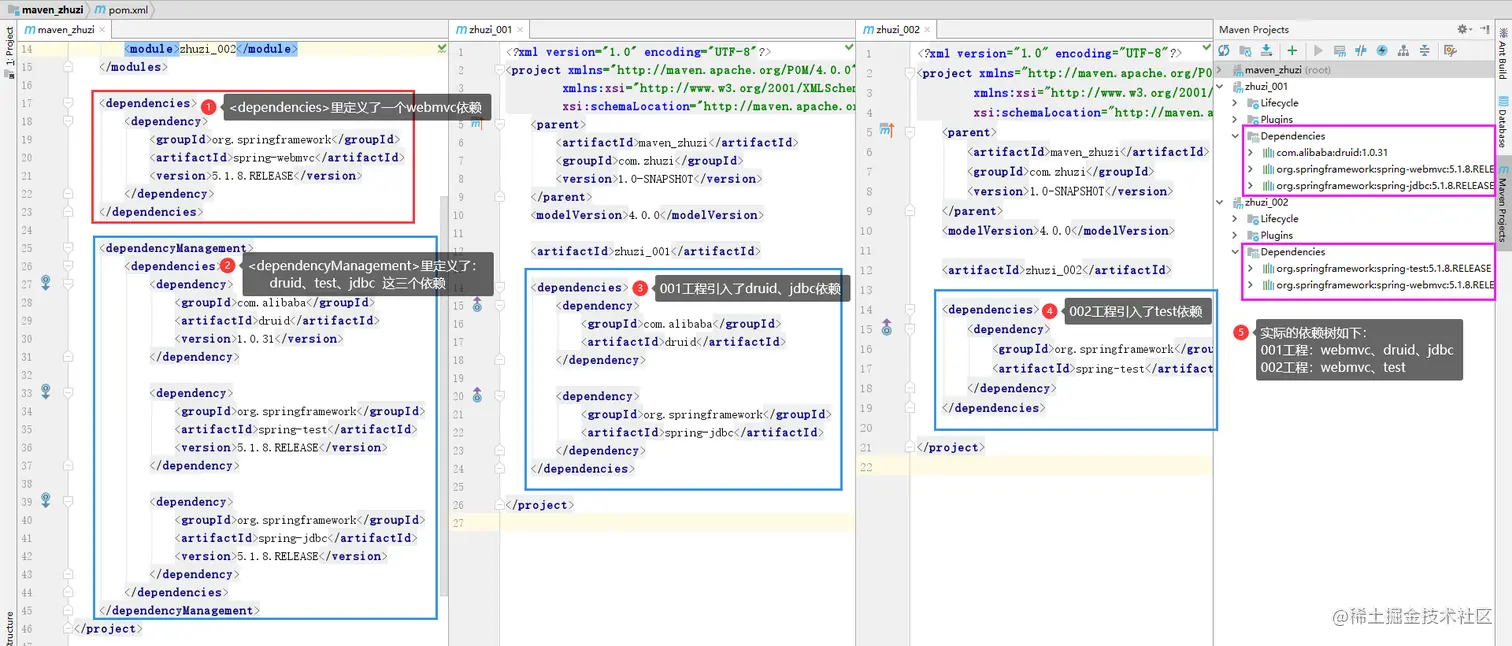Collapse all nodes in Maven Projects

pyautogui.click(x=1424, y=50)
